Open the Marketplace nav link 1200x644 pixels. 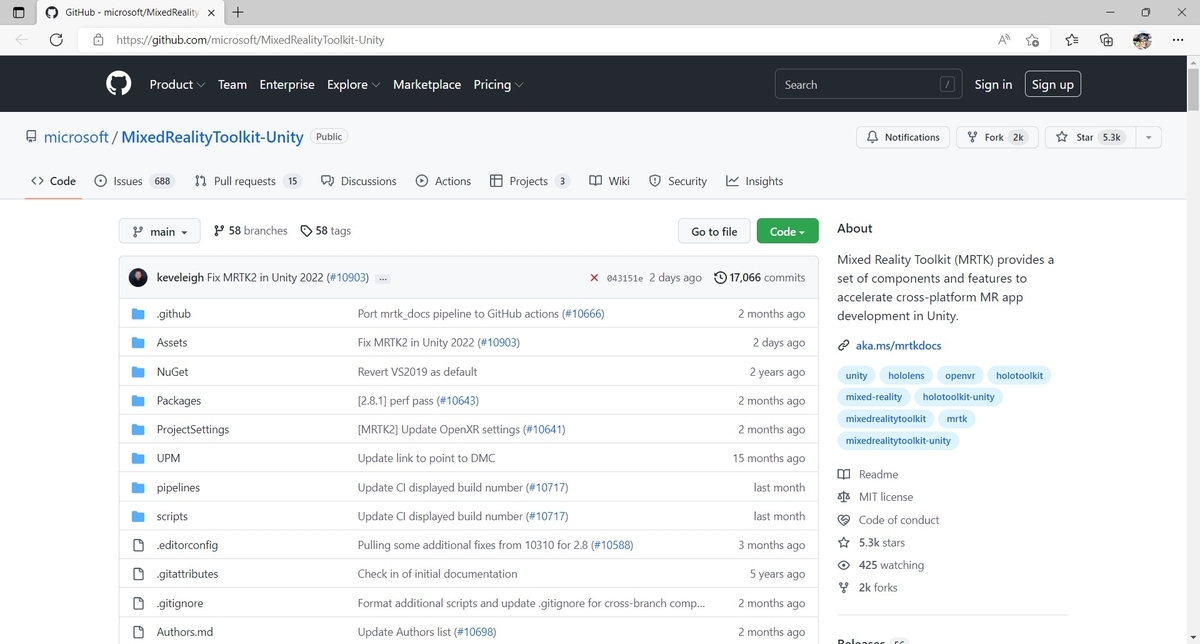pyautogui.click(x=427, y=85)
